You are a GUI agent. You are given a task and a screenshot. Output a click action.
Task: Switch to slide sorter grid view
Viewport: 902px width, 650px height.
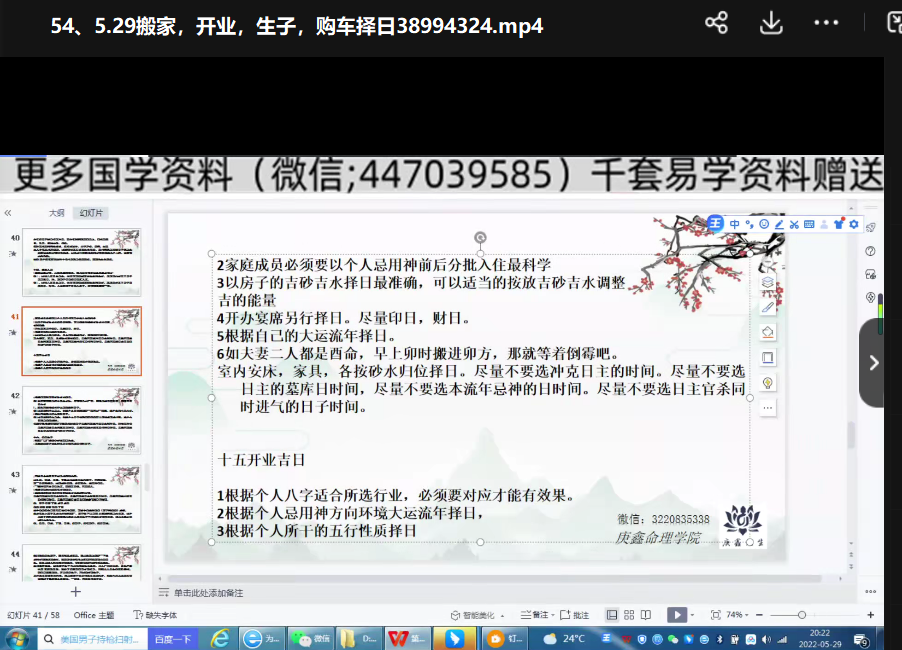pyautogui.click(x=628, y=614)
